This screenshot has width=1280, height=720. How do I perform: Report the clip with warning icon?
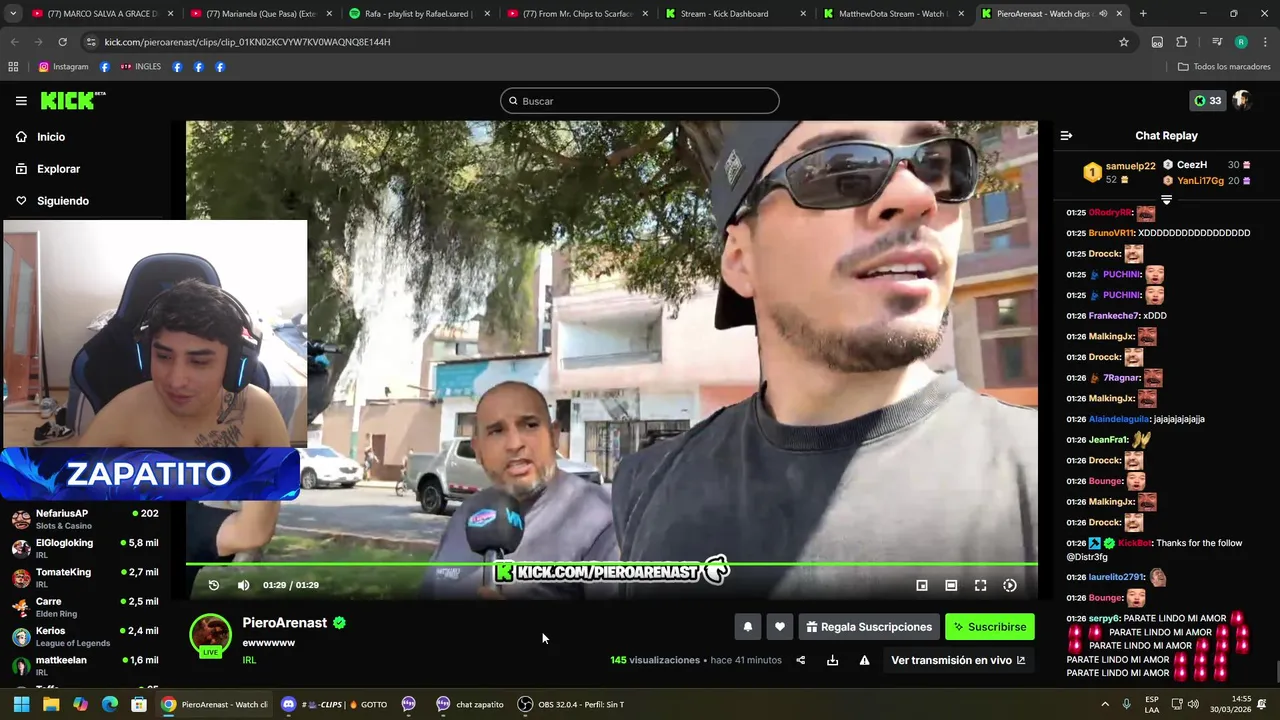pyautogui.click(x=864, y=660)
